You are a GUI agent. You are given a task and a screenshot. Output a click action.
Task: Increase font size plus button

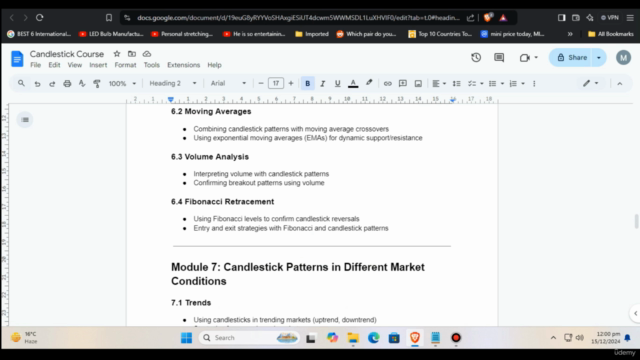tap(291, 84)
